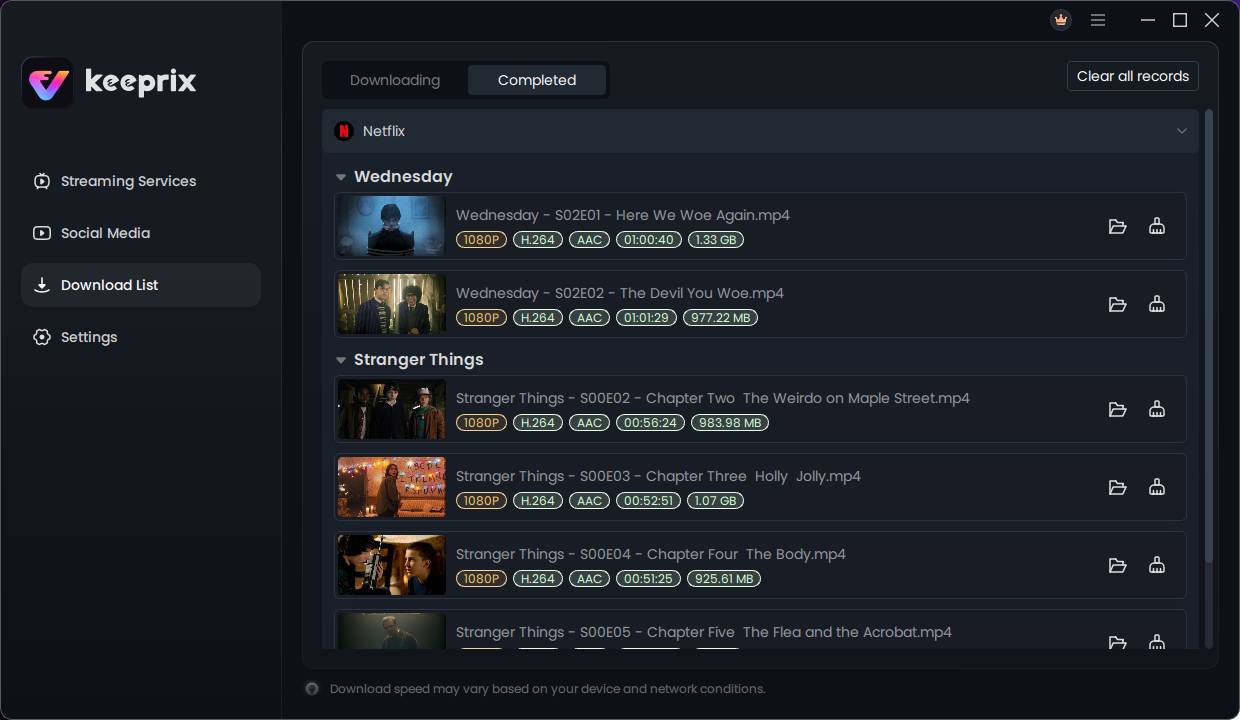Screen dimensions: 1240x720
Task: Click the Stranger Things S00E02 thumbnail
Action: [x=392, y=409]
